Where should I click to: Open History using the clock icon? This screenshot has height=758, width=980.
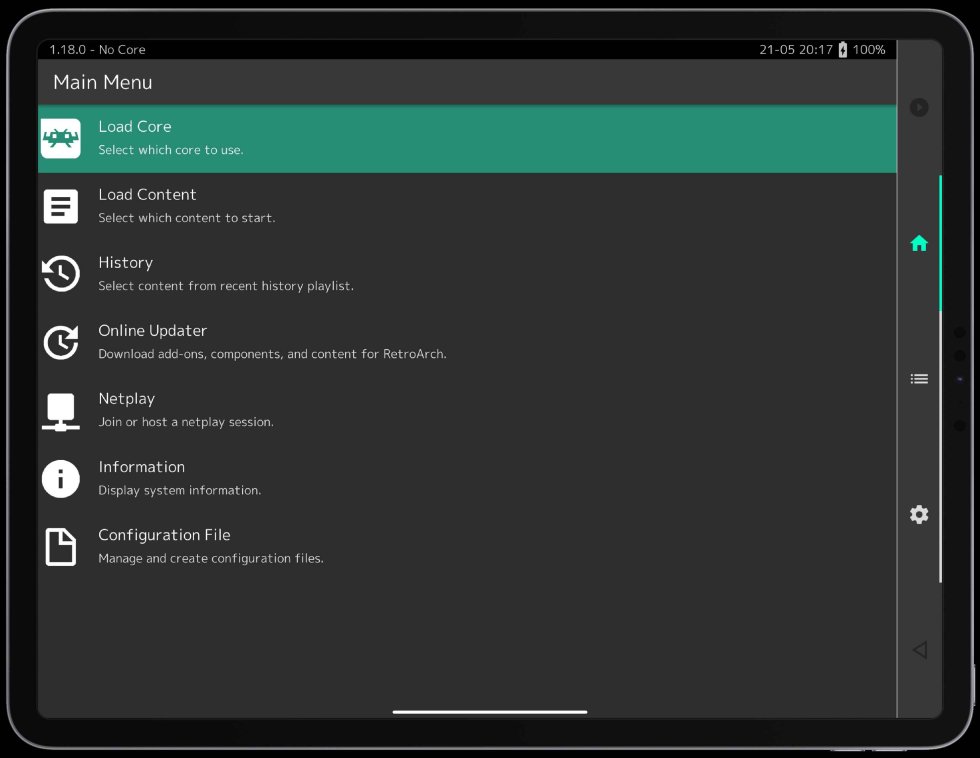click(60, 274)
